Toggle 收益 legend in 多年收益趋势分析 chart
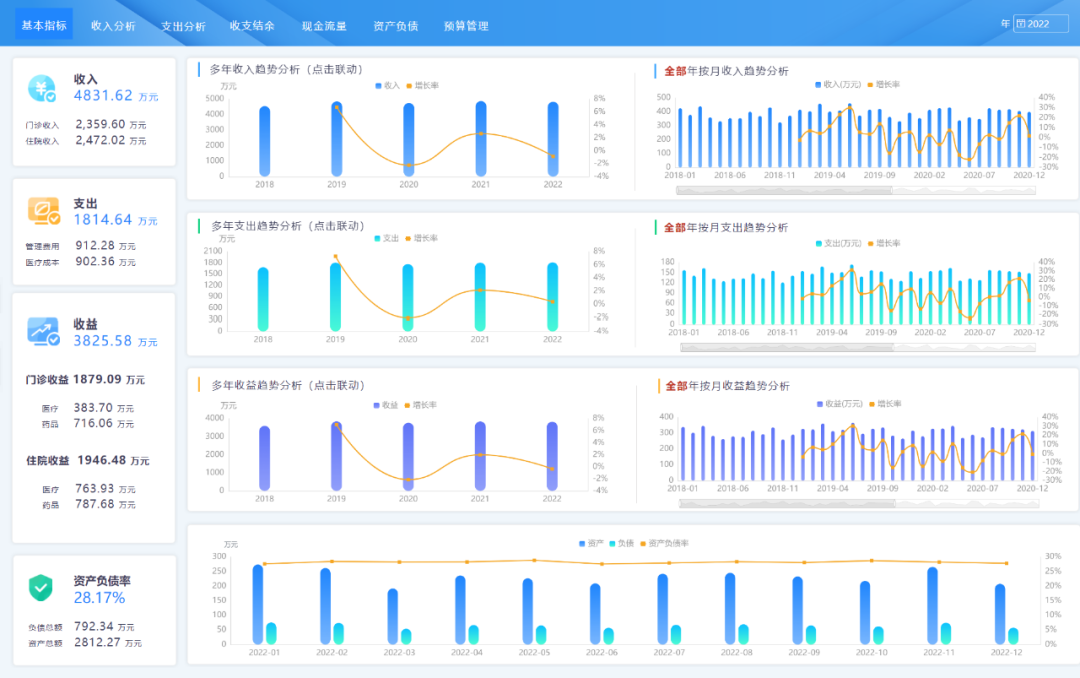This screenshot has width=1080, height=678. [x=386, y=405]
